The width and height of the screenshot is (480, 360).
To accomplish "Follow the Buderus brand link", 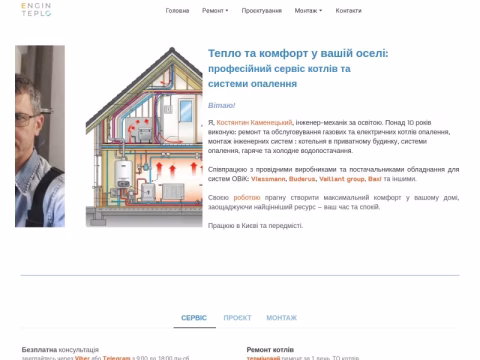I will click(x=302, y=179).
